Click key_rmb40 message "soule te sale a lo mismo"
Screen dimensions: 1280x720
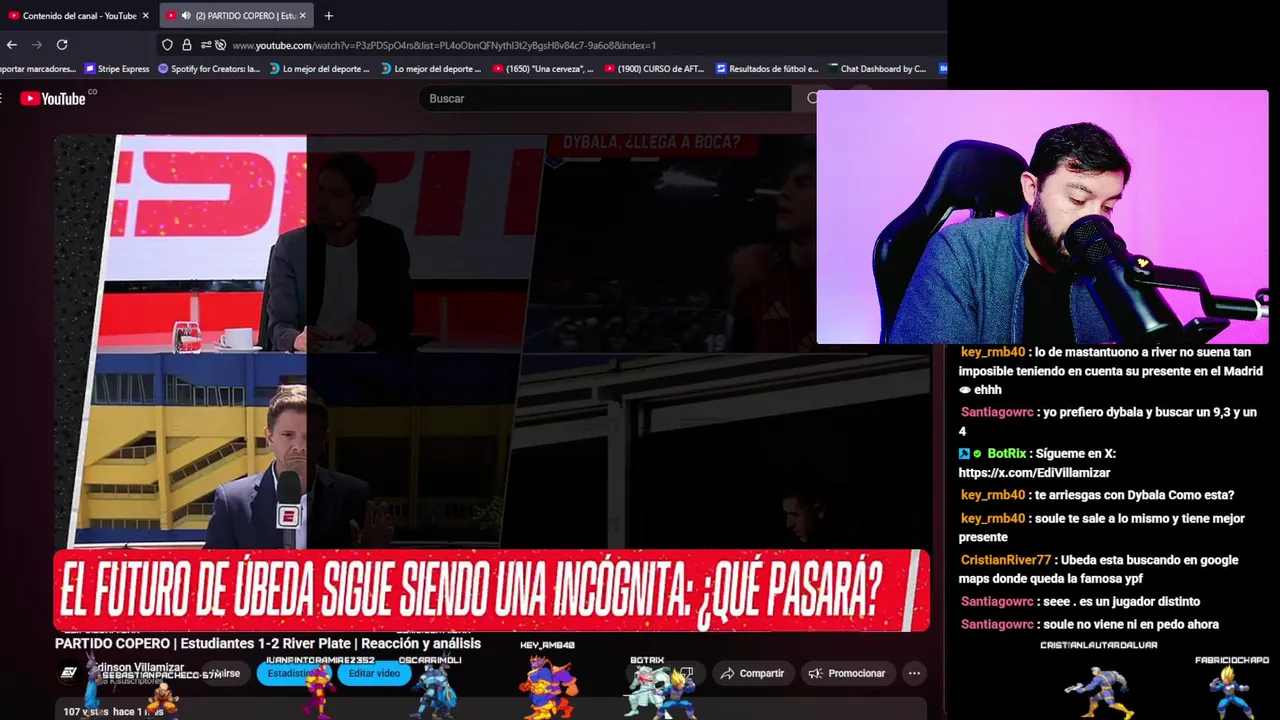click(x=1102, y=527)
